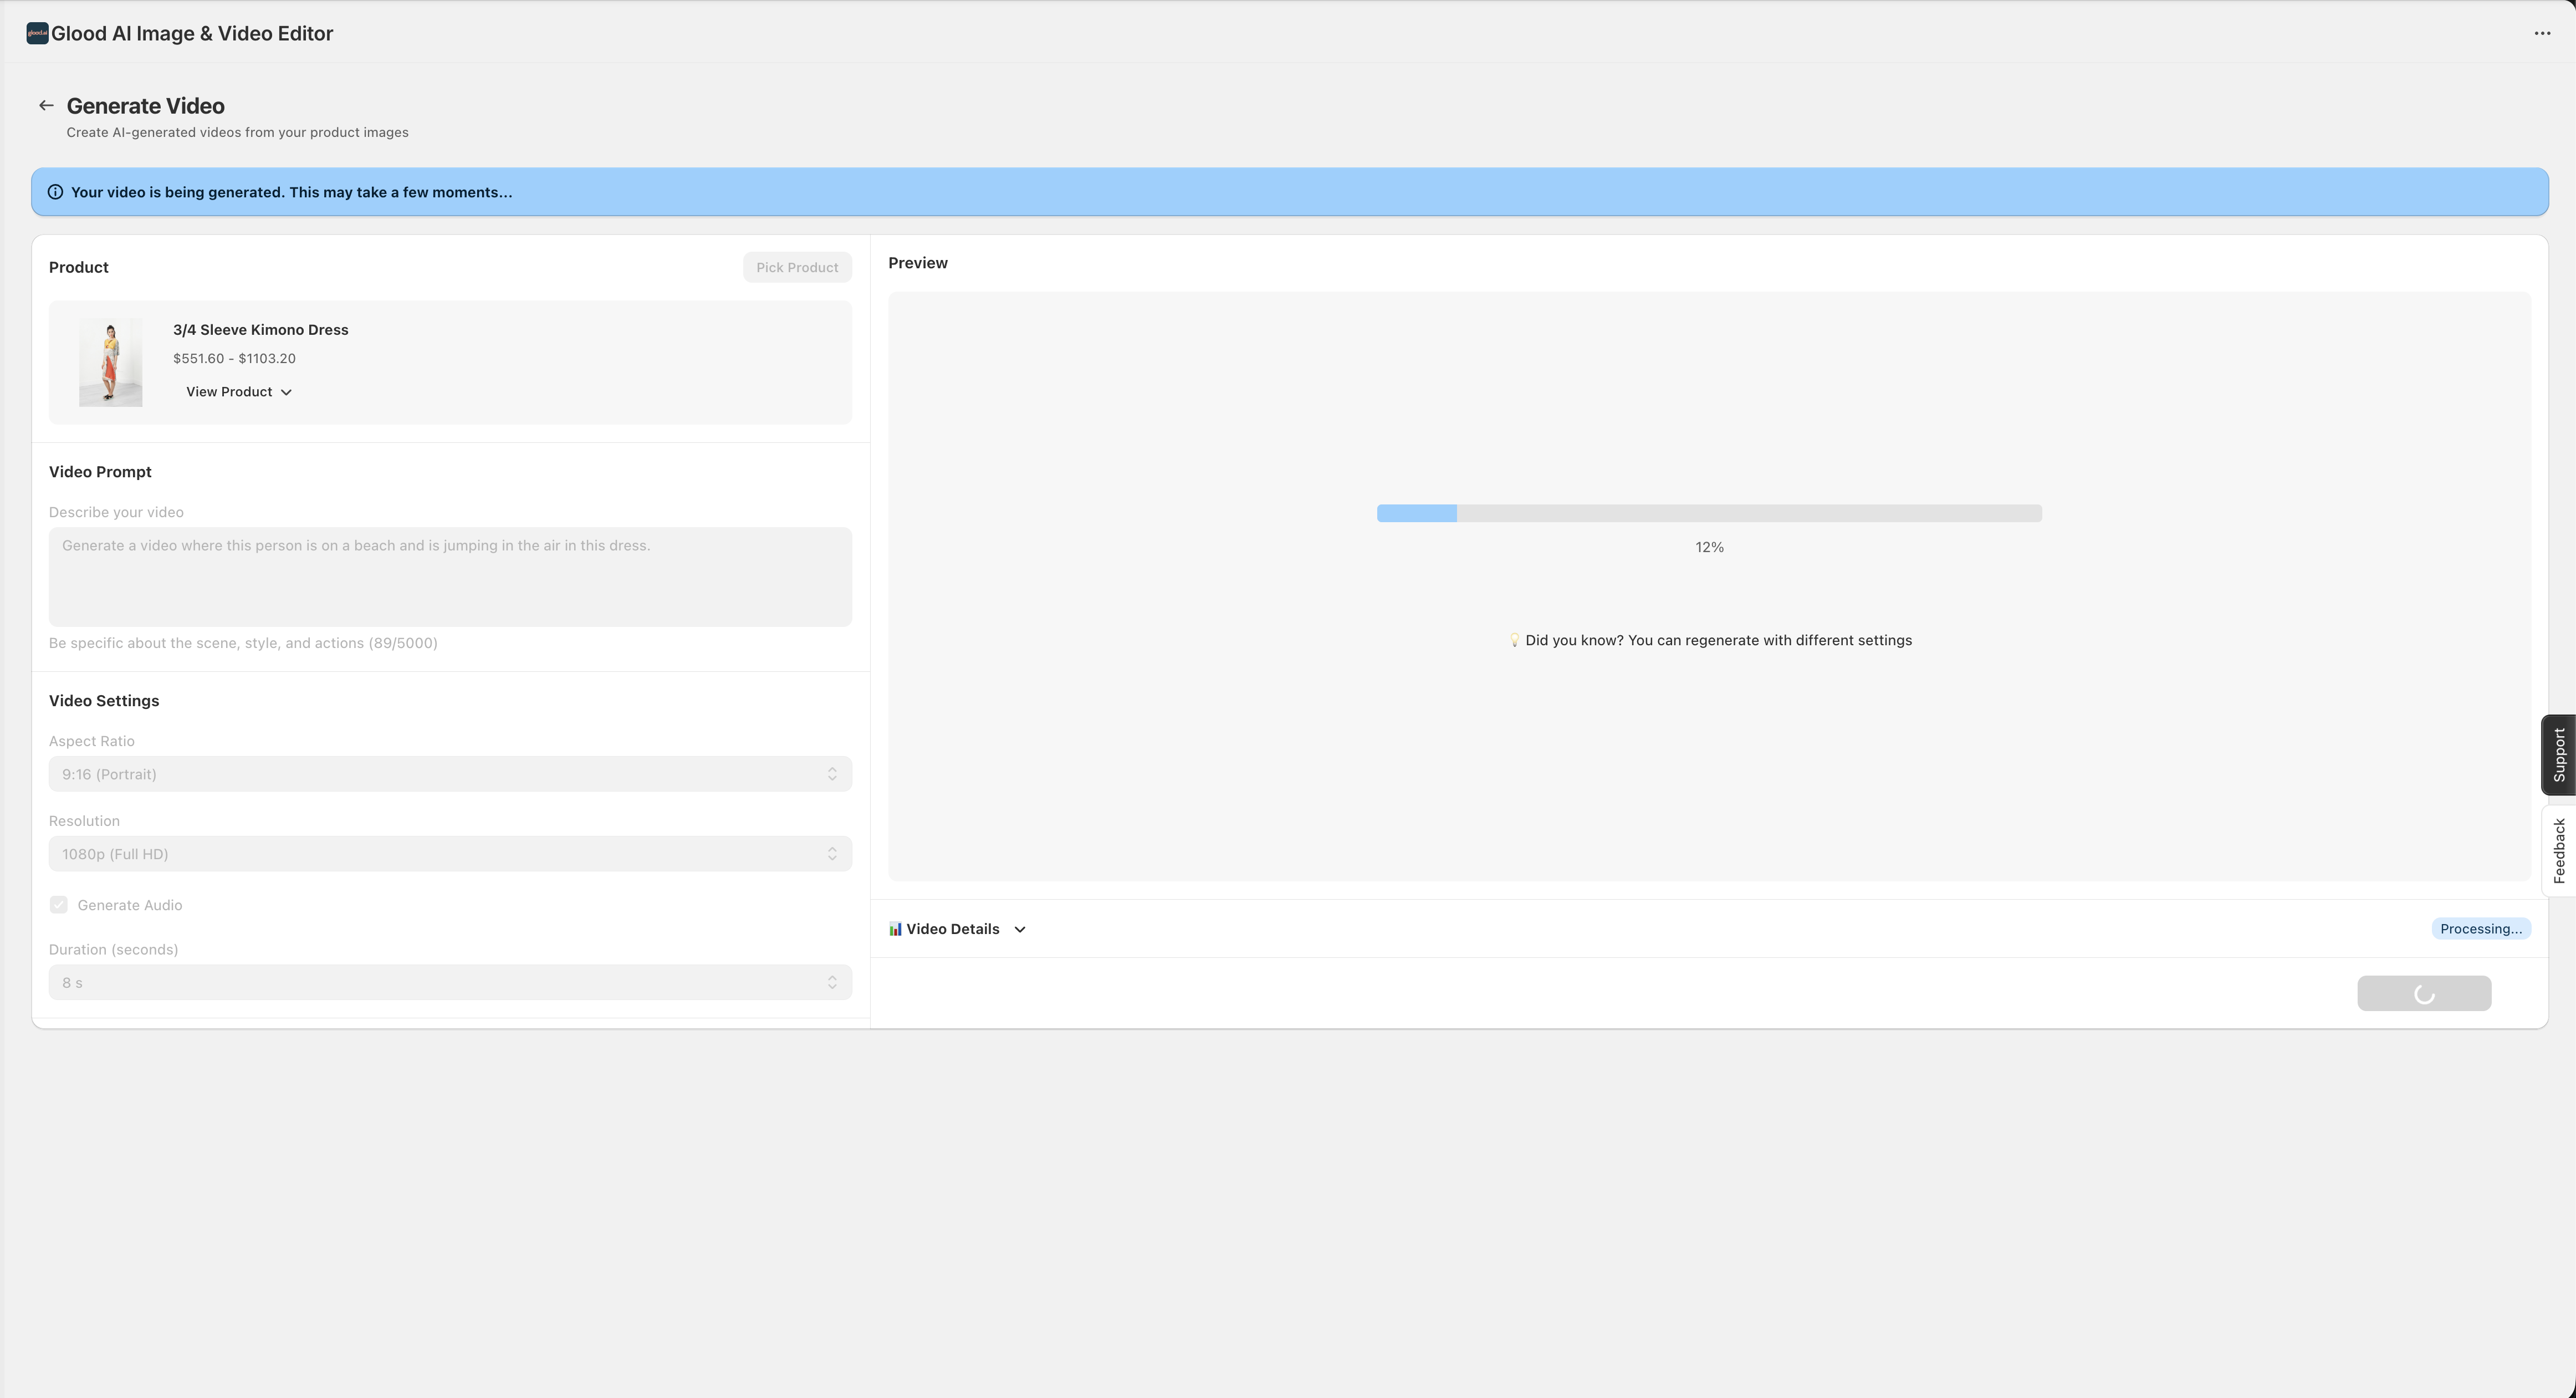Open the Resolution dropdown
This screenshot has height=1398, width=2576.
pos(449,853)
